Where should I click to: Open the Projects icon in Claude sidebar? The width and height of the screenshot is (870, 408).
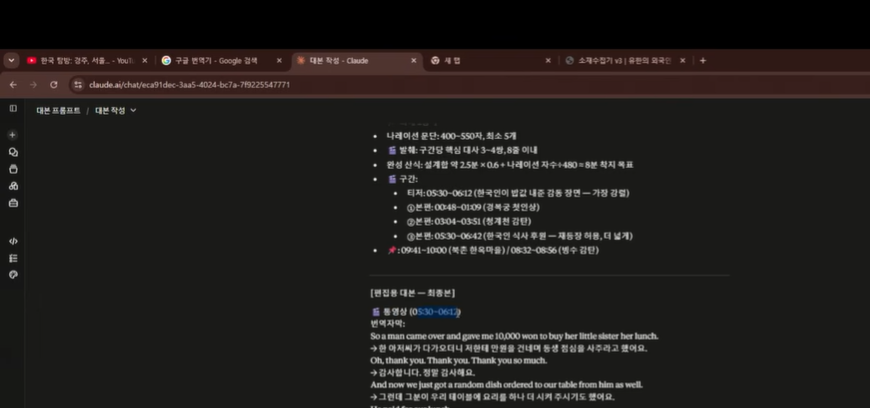(13, 169)
